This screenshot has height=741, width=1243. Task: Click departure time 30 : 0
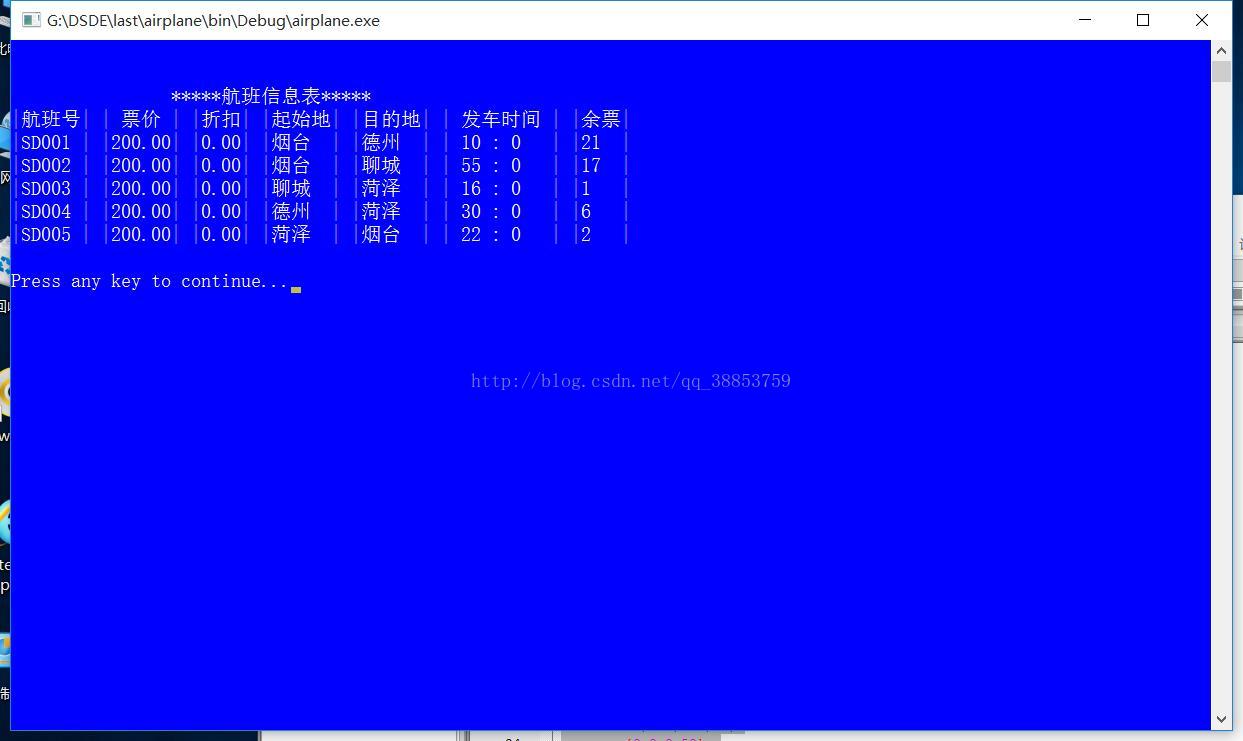pyautogui.click(x=491, y=211)
